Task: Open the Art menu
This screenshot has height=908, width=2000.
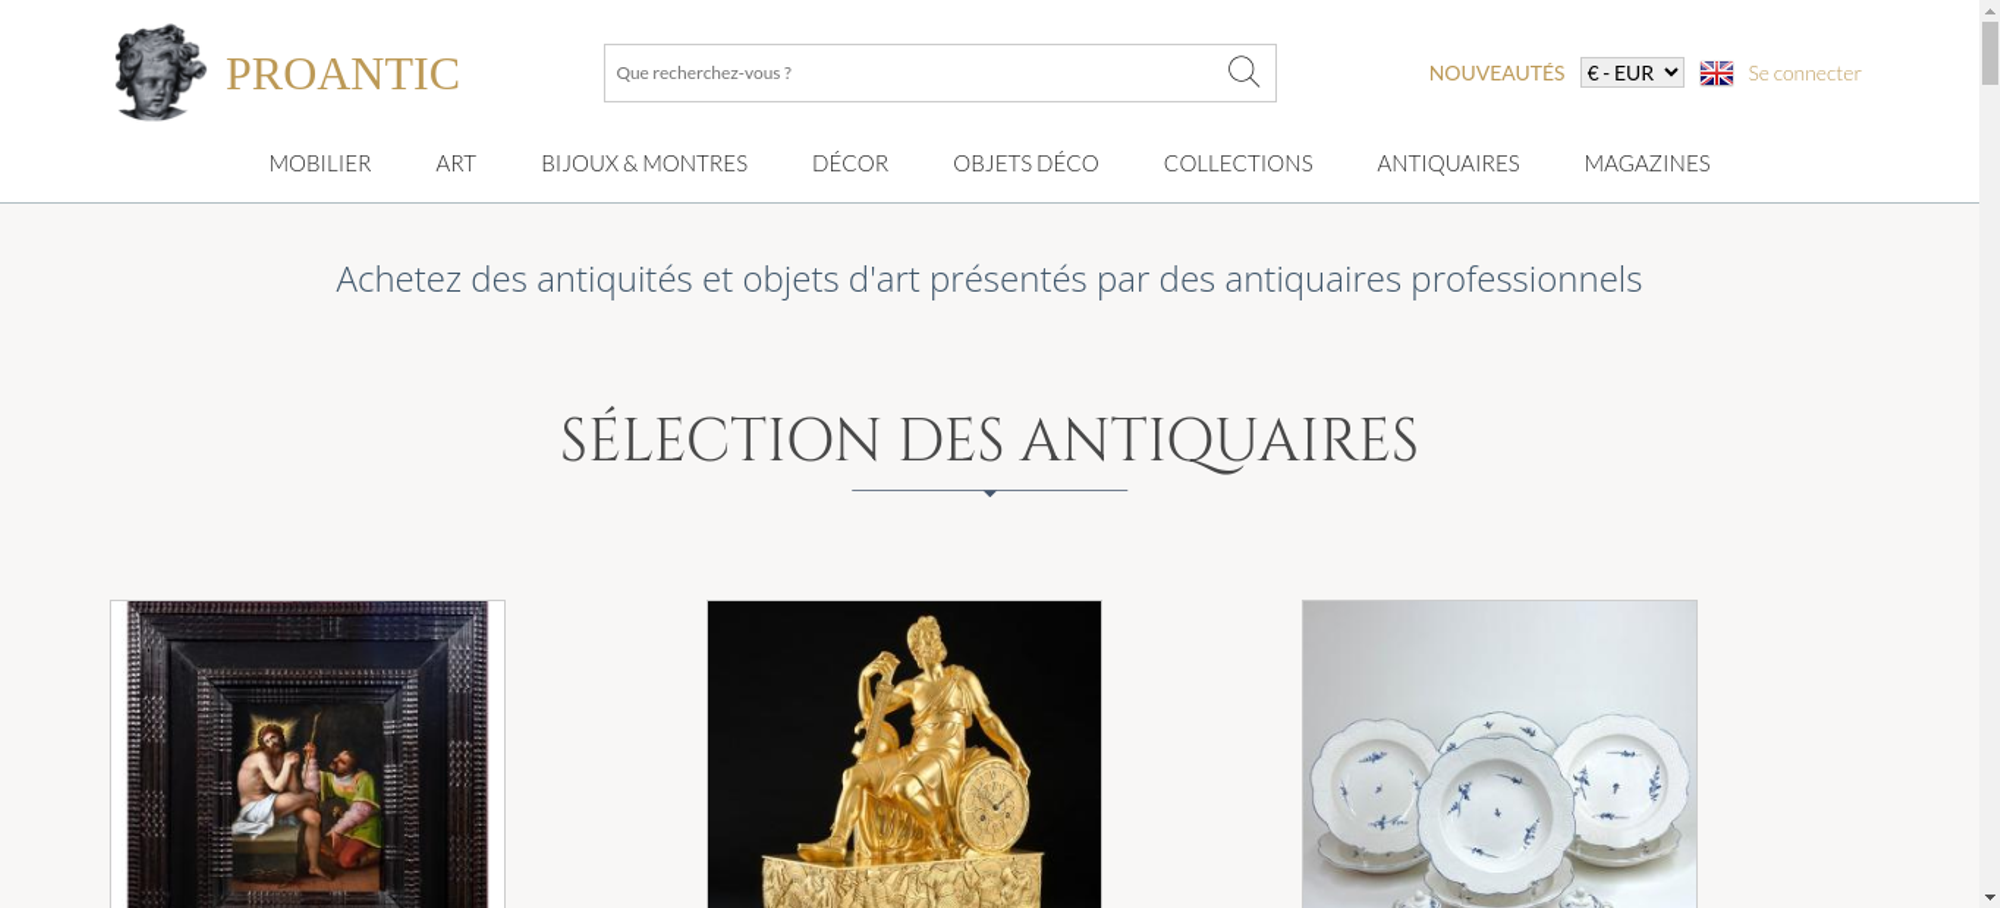Action: pos(456,163)
